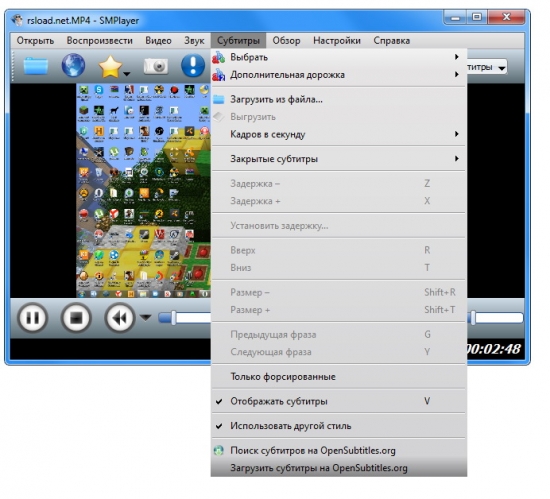
Task: Click the blue folder open-file icon
Action: pyautogui.click(x=35, y=66)
